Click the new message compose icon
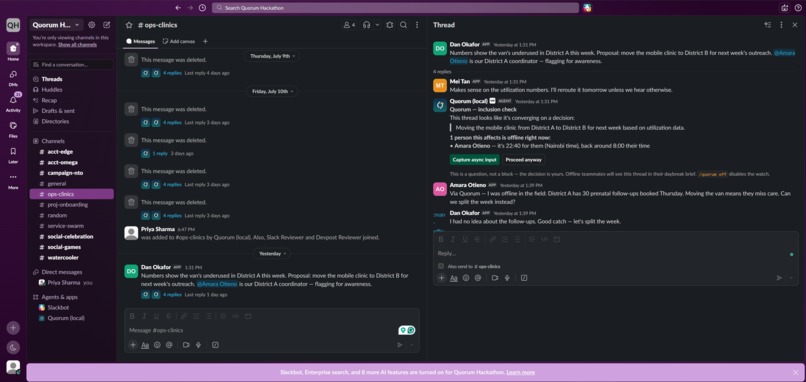Viewport: 806px width, 382px height. 106,25
